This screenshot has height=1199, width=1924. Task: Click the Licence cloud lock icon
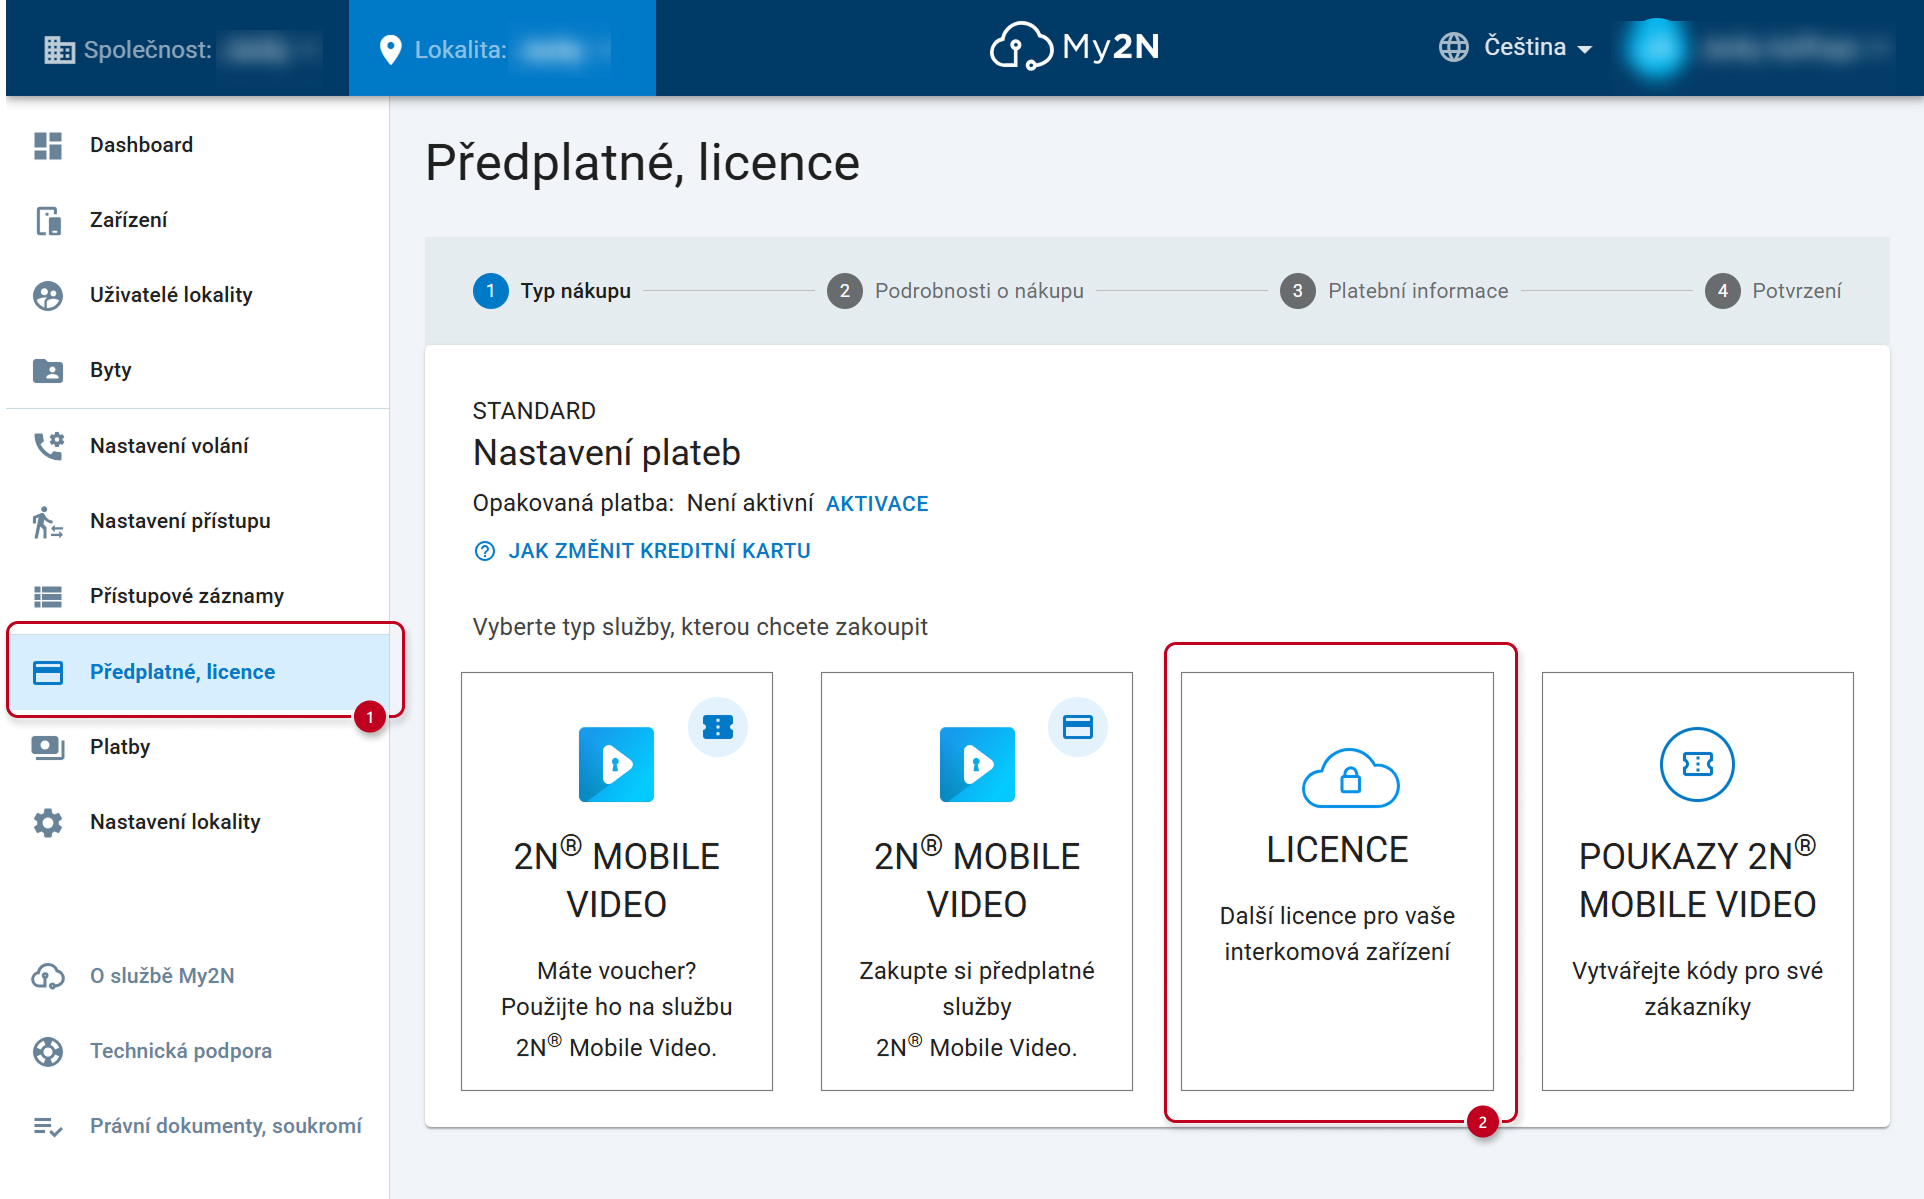tap(1350, 778)
